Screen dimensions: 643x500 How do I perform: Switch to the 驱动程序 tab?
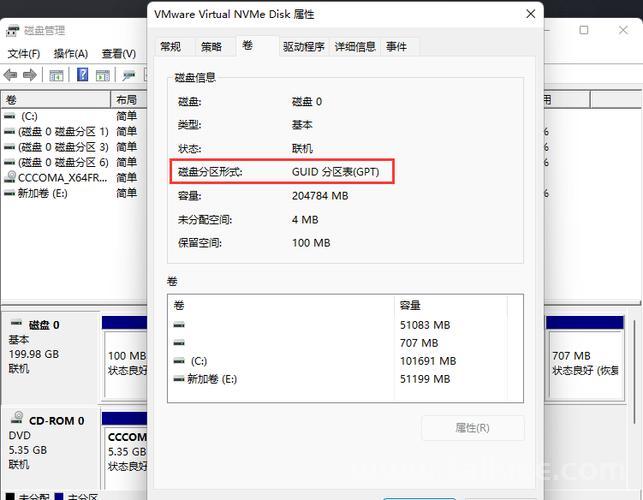[303, 47]
